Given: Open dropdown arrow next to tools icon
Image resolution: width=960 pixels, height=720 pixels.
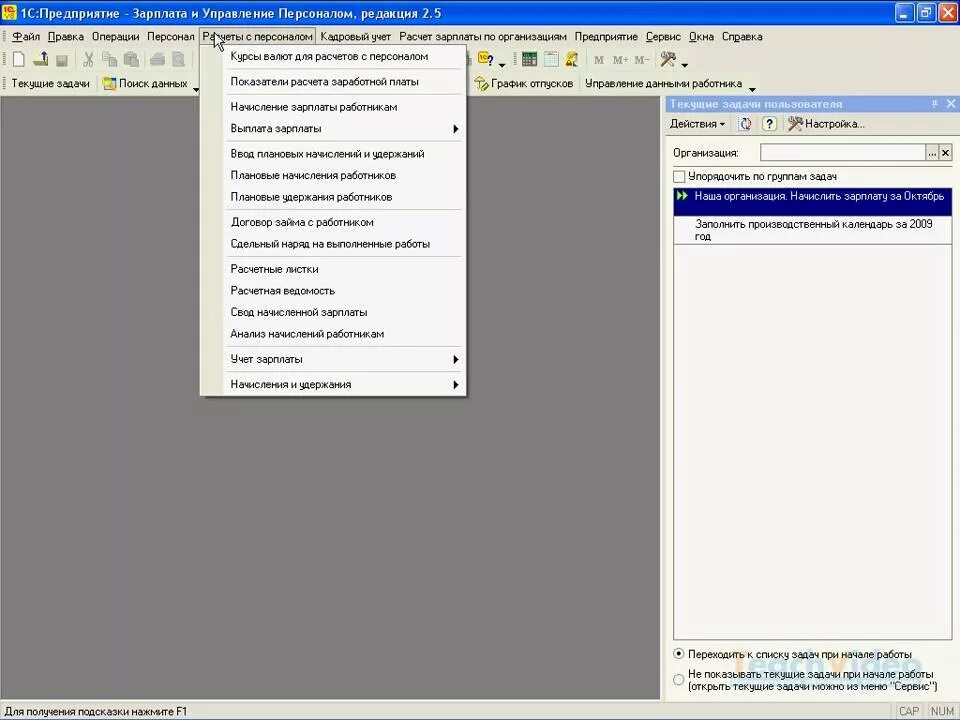Looking at the screenshot, I should [684, 63].
